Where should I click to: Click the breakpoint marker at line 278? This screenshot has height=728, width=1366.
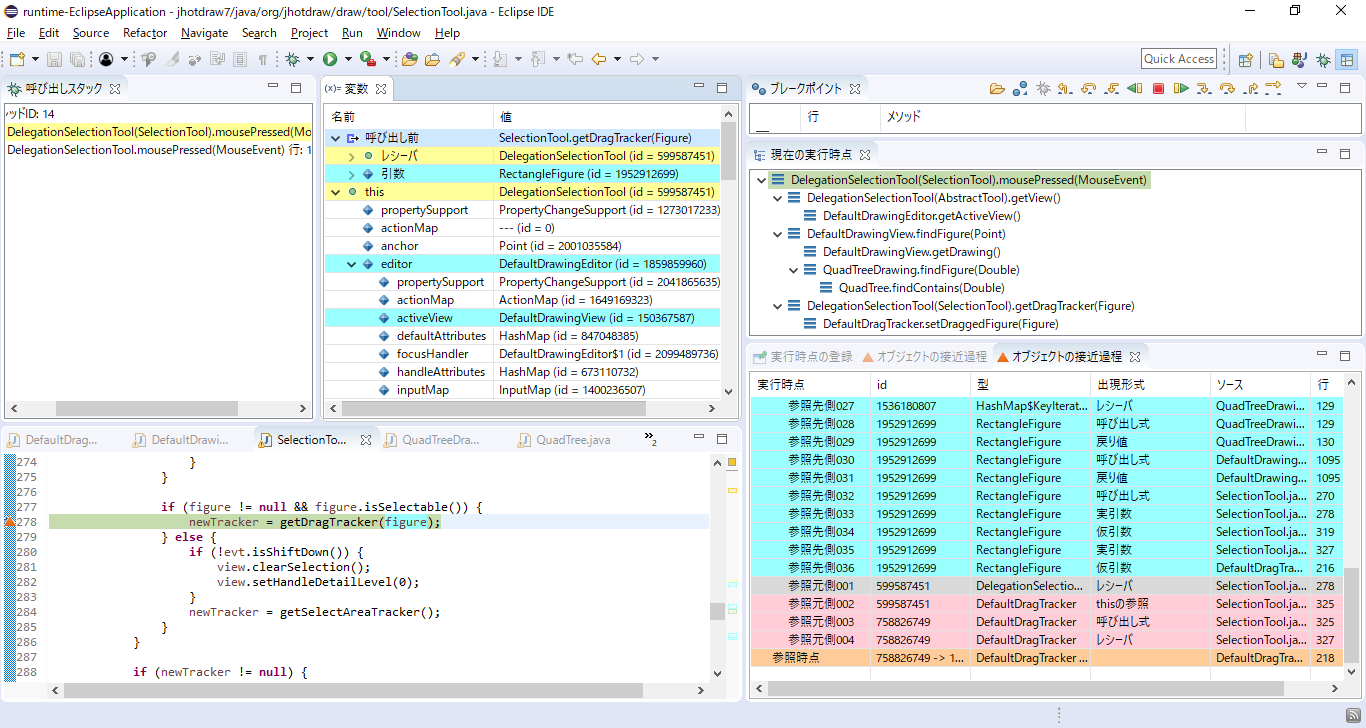(10, 522)
